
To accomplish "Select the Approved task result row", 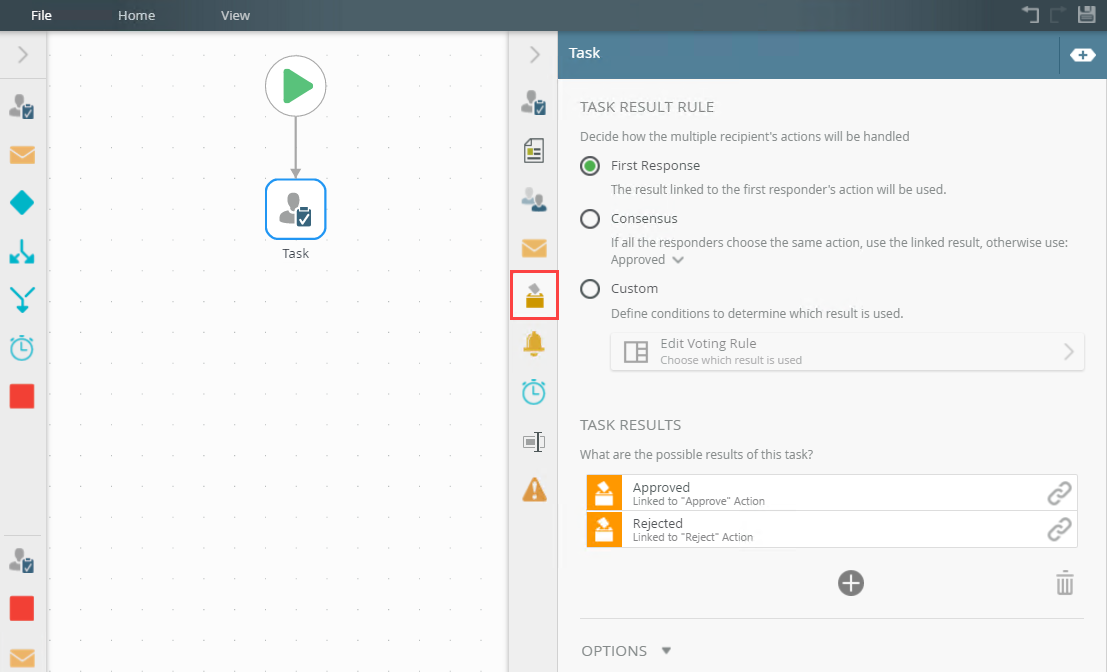I will tap(832, 493).
